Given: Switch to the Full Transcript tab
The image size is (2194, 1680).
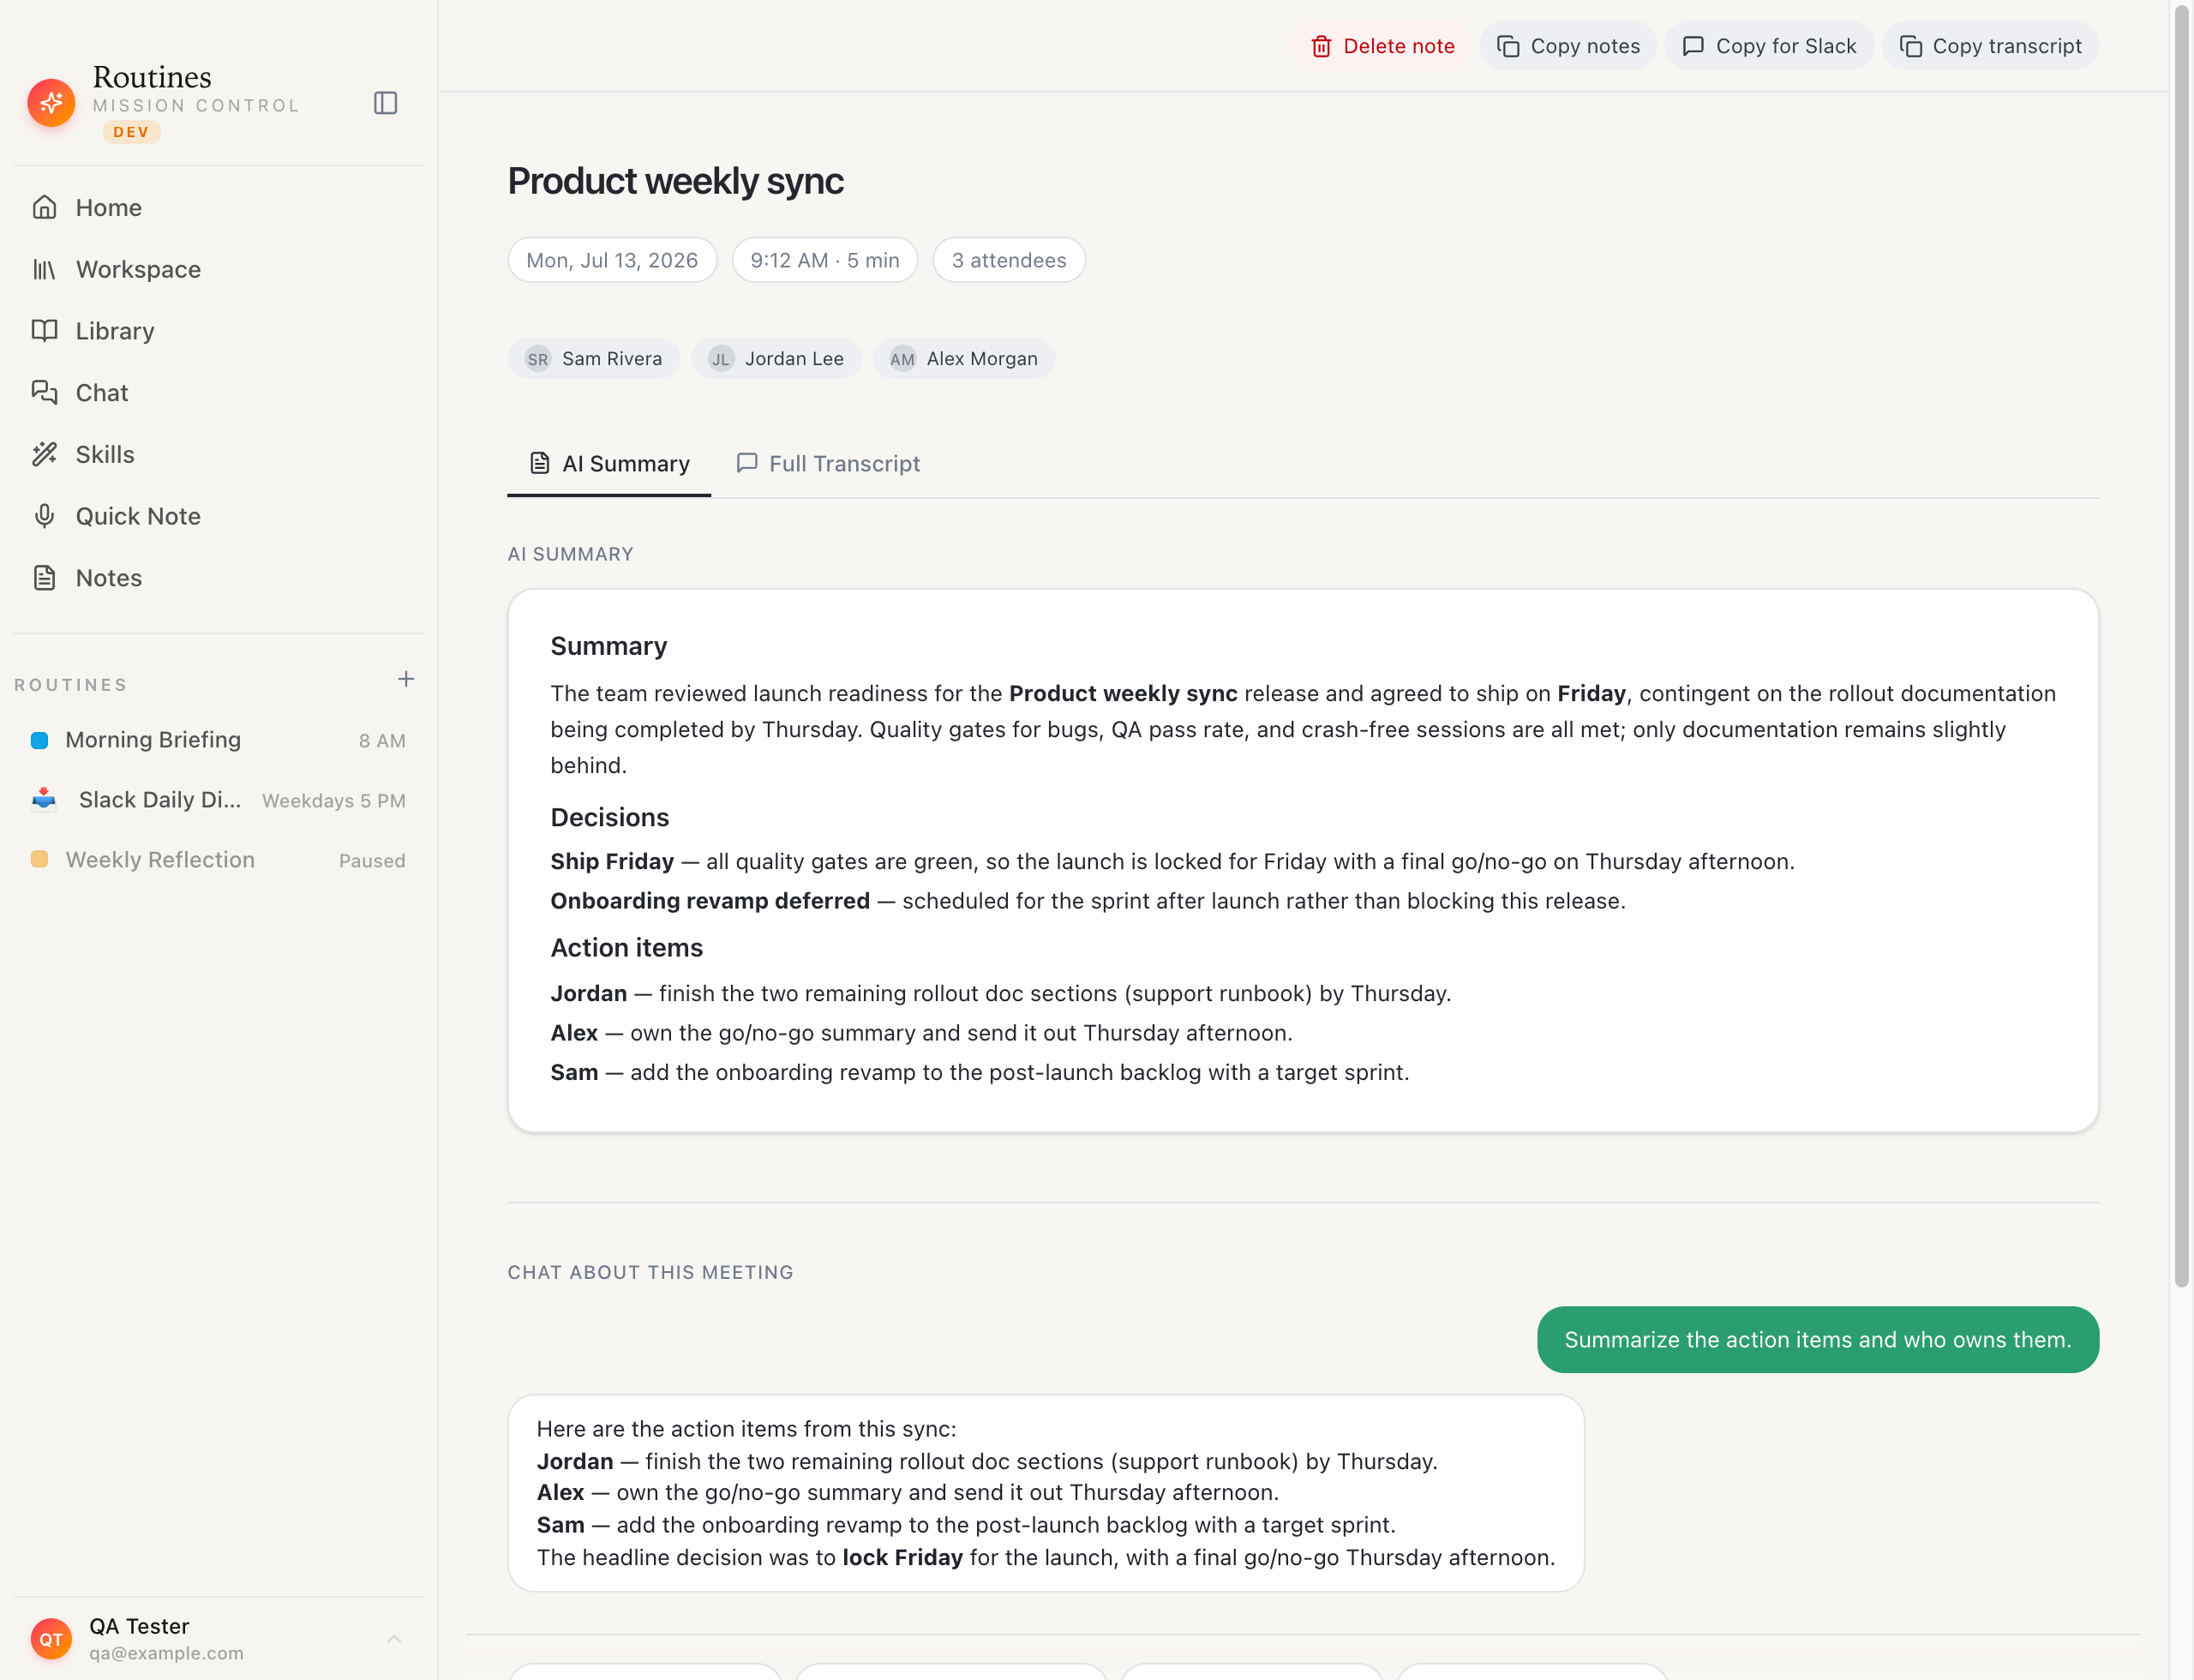Looking at the screenshot, I should pos(828,464).
